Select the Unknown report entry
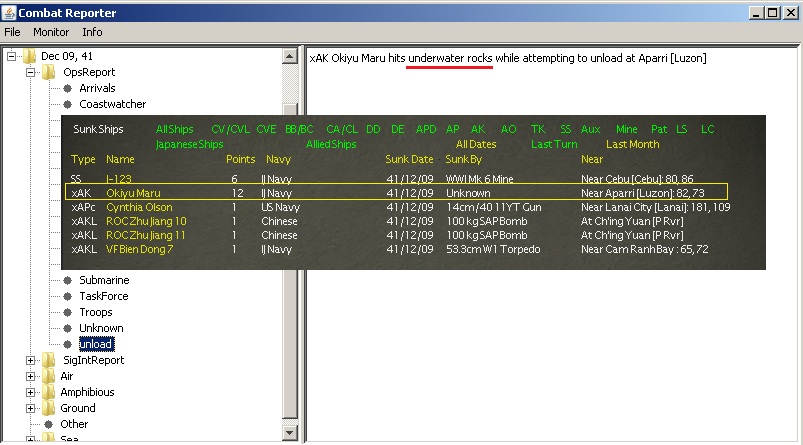Screen dimensions: 803x445 (x=101, y=328)
